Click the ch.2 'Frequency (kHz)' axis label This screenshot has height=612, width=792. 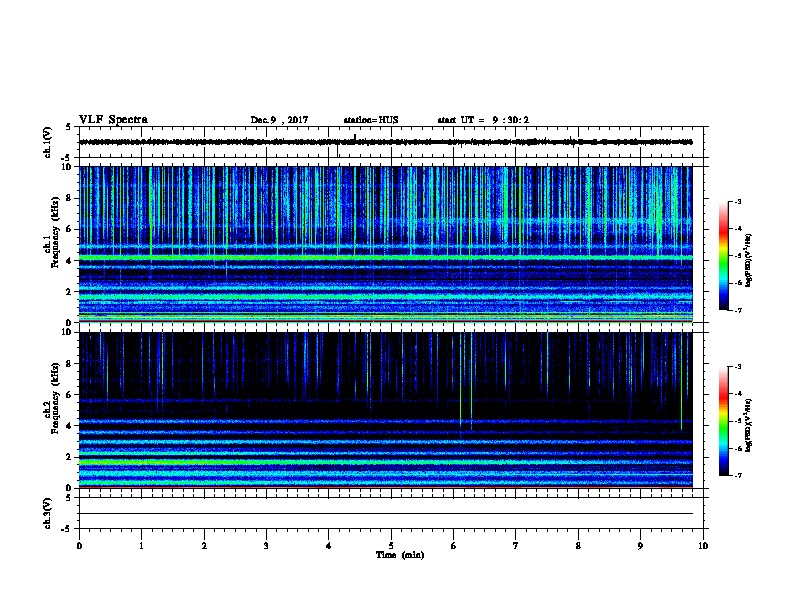pos(55,398)
